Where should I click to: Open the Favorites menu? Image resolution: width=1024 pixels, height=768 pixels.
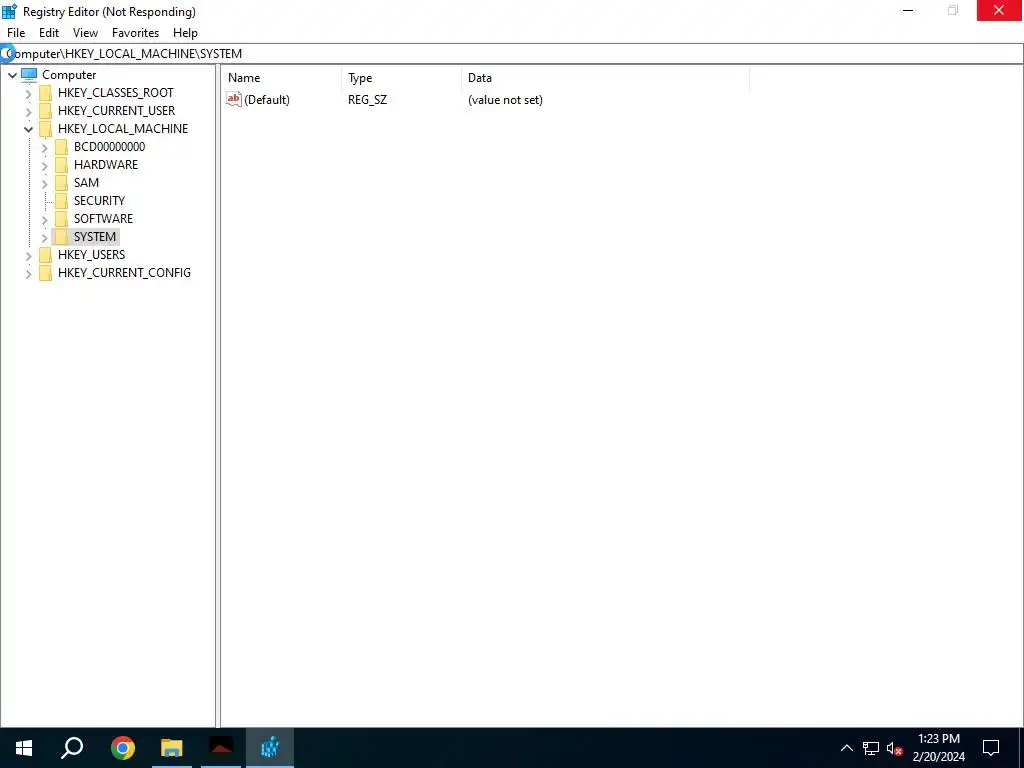click(x=135, y=33)
